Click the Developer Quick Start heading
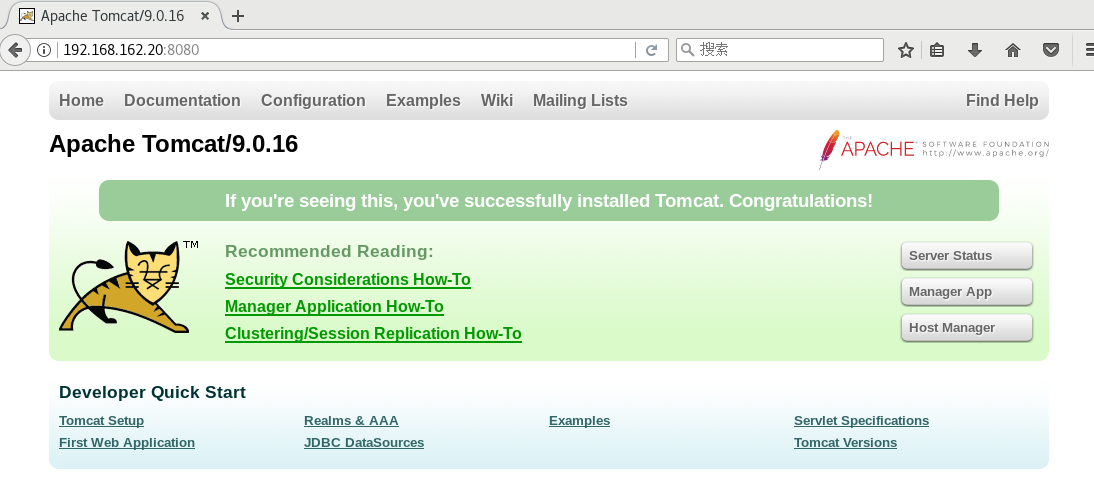The image size is (1094, 484). (x=152, y=392)
